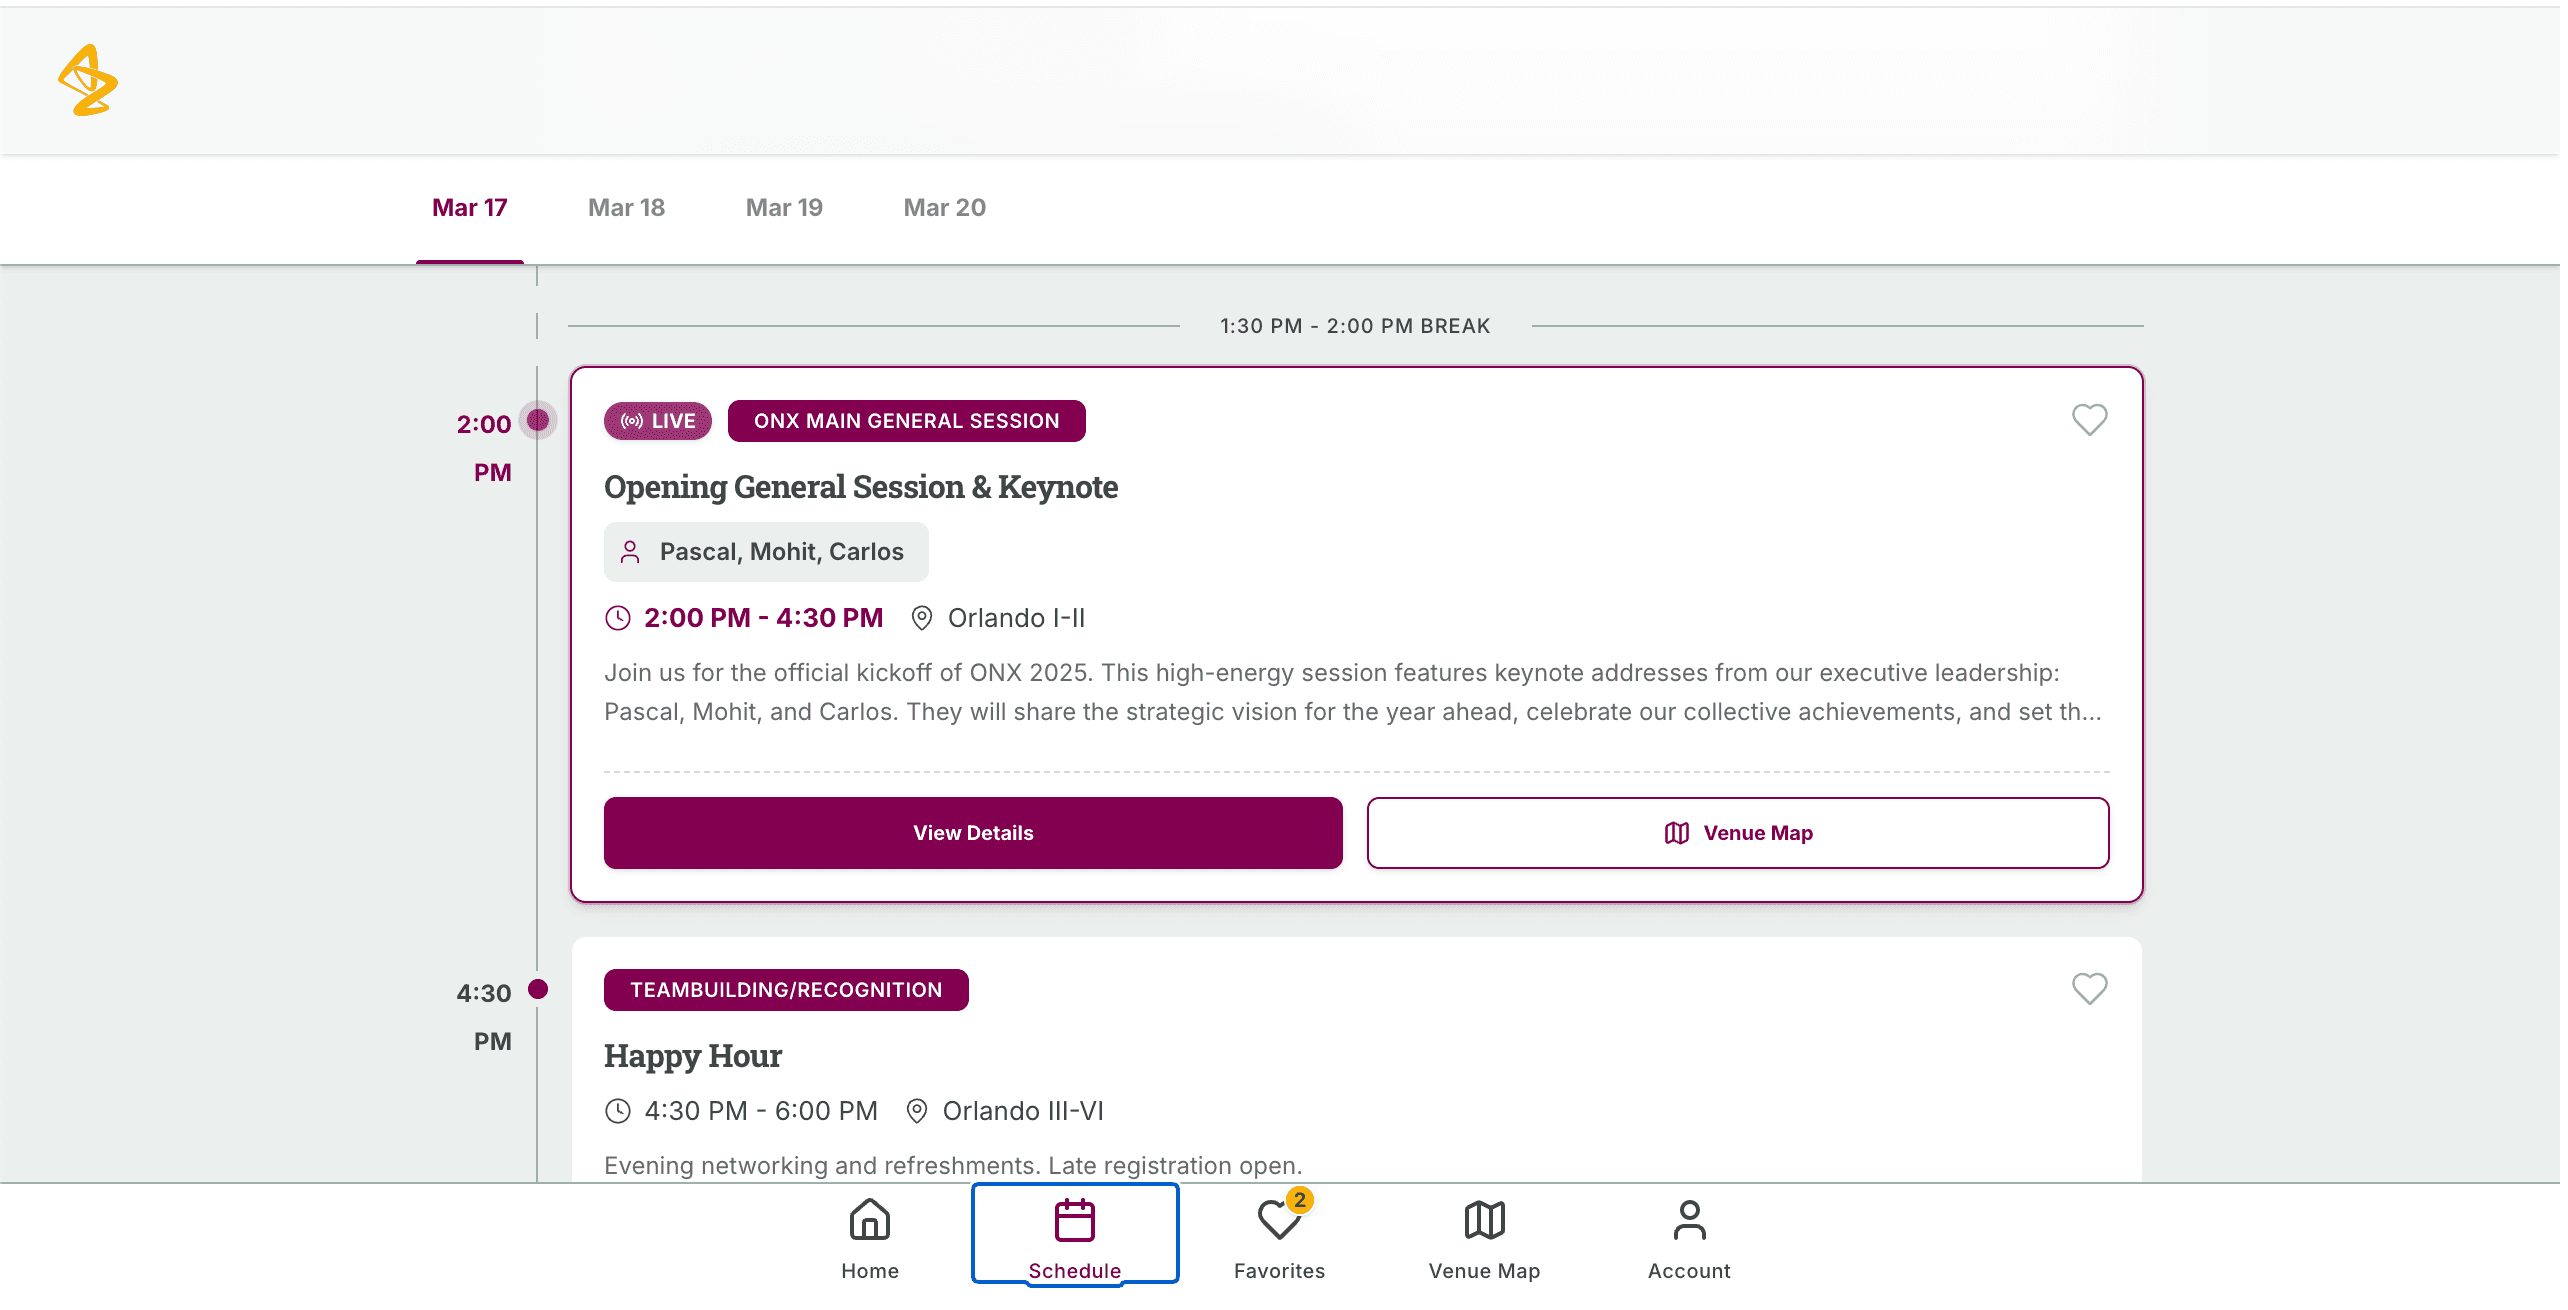Screen dimensions: 2568x1310
Task: Expand the Pascal, Mohit, Carlos speakers chip
Action: pos(766,551)
